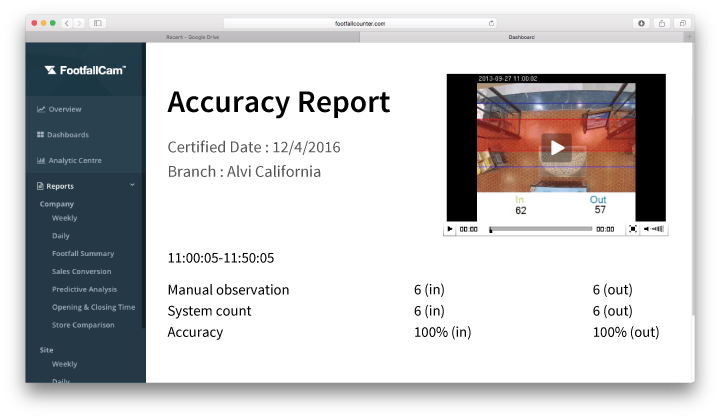Go to Analytic Centre
Viewport: 720px width, 419px height.
74,160
